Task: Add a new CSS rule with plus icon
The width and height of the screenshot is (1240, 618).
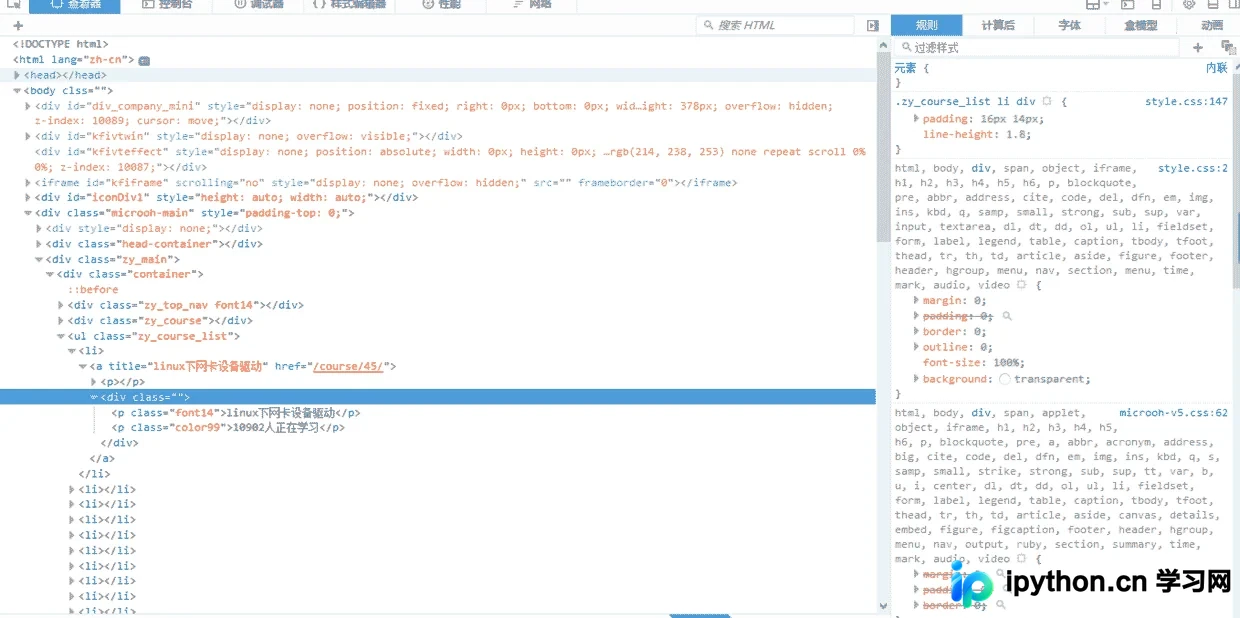Action: (x=1198, y=47)
